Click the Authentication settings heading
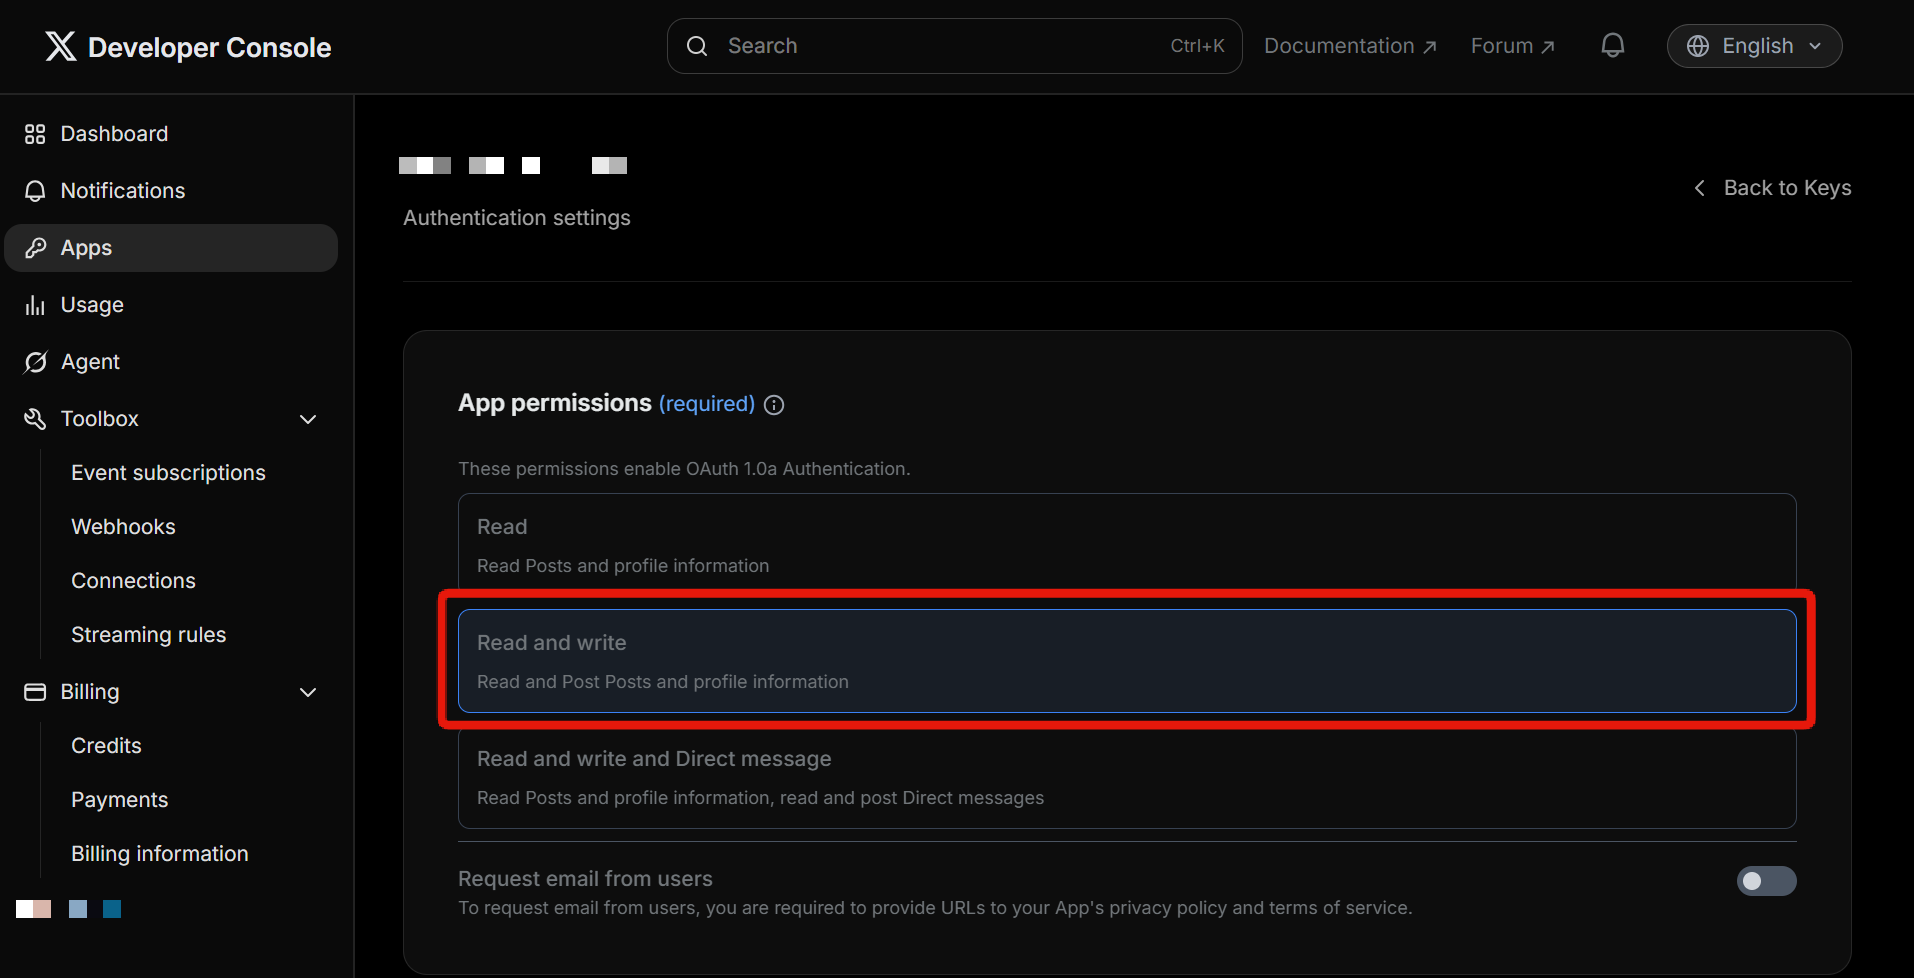The width and height of the screenshot is (1914, 978). pyautogui.click(x=516, y=218)
